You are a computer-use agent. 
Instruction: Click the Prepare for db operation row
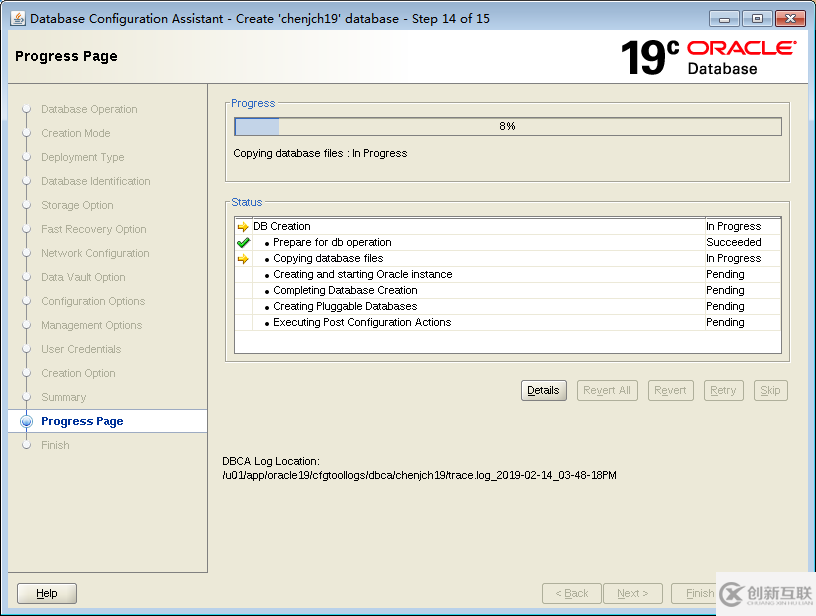pos(508,242)
